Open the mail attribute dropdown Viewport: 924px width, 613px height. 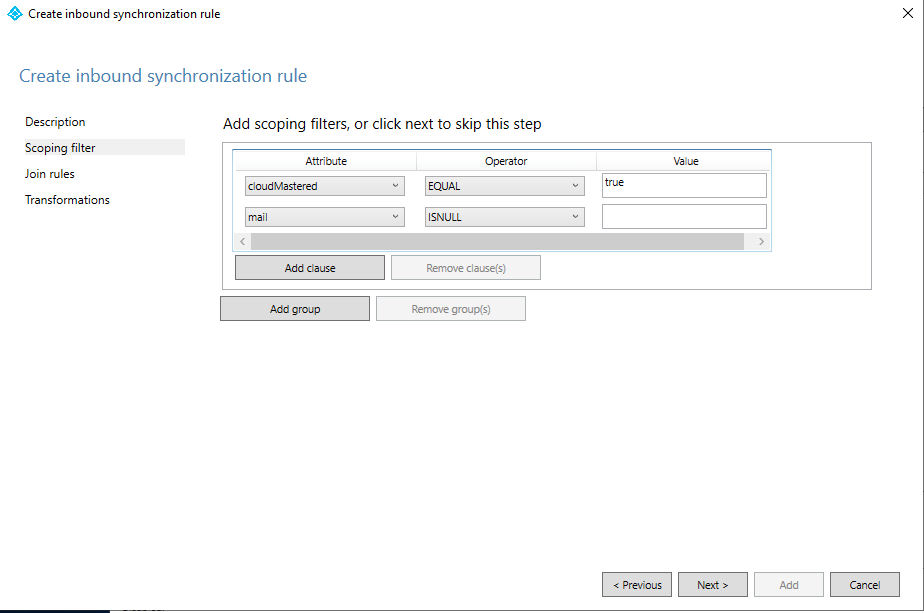[x=325, y=217]
